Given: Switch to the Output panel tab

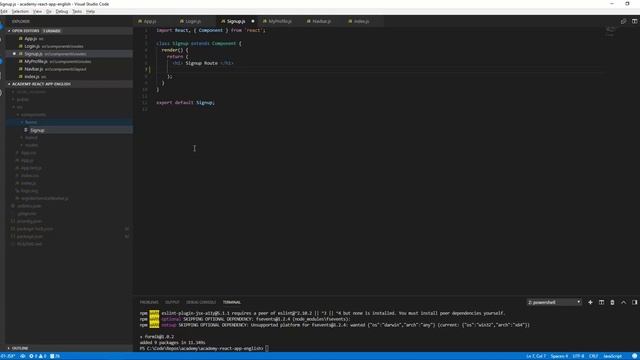Looking at the screenshot, I should click(x=172, y=302).
